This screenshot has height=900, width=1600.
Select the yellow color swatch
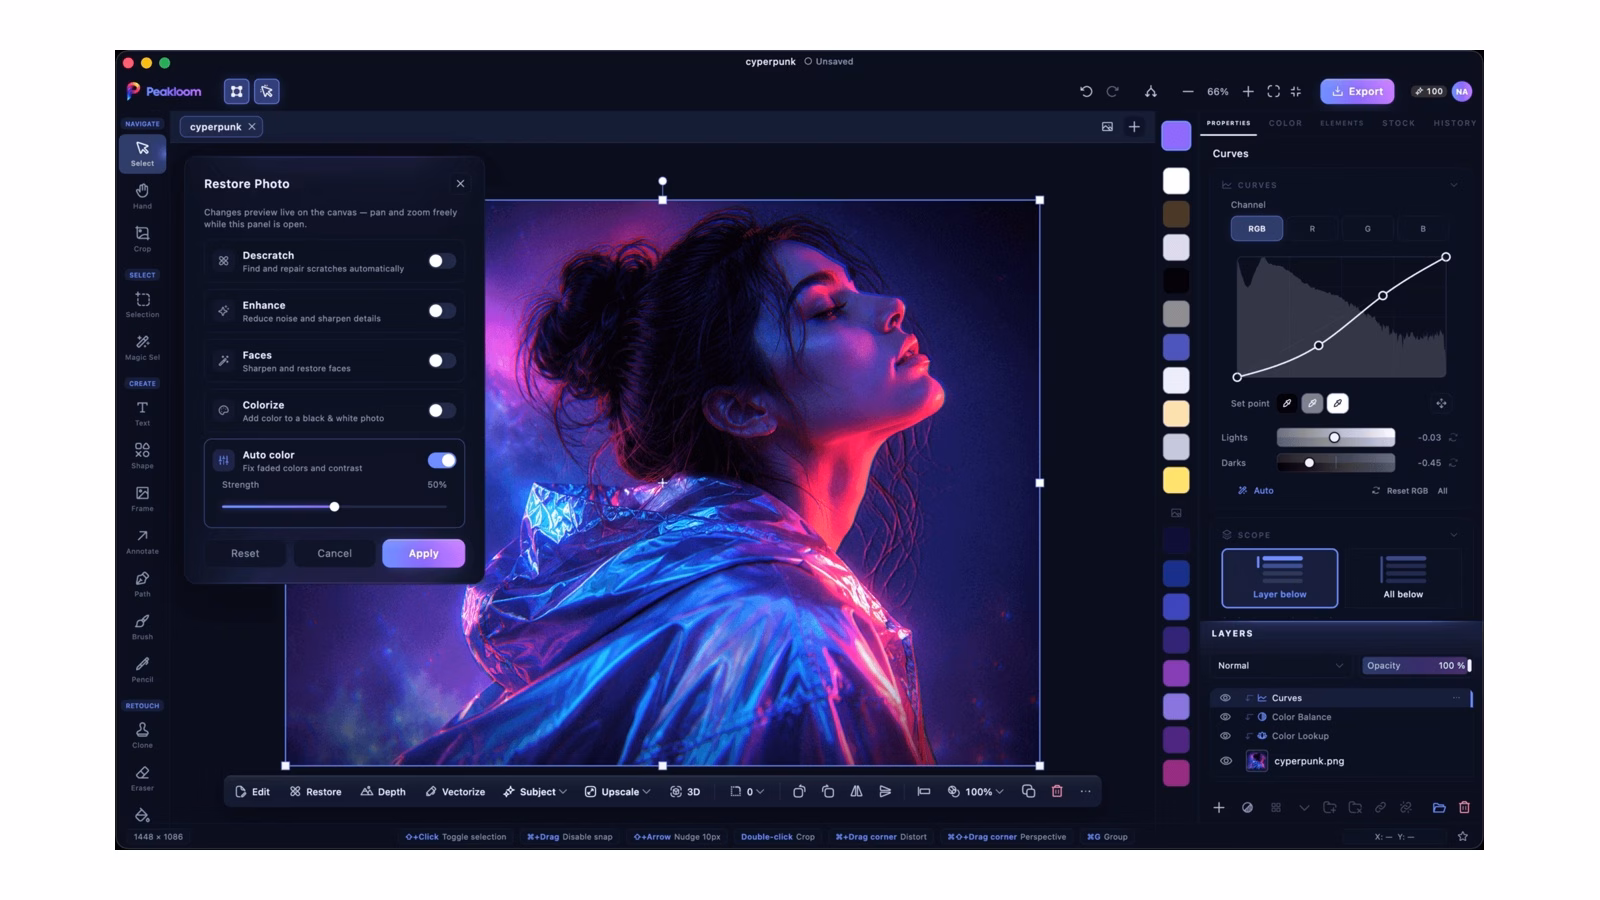(x=1176, y=480)
